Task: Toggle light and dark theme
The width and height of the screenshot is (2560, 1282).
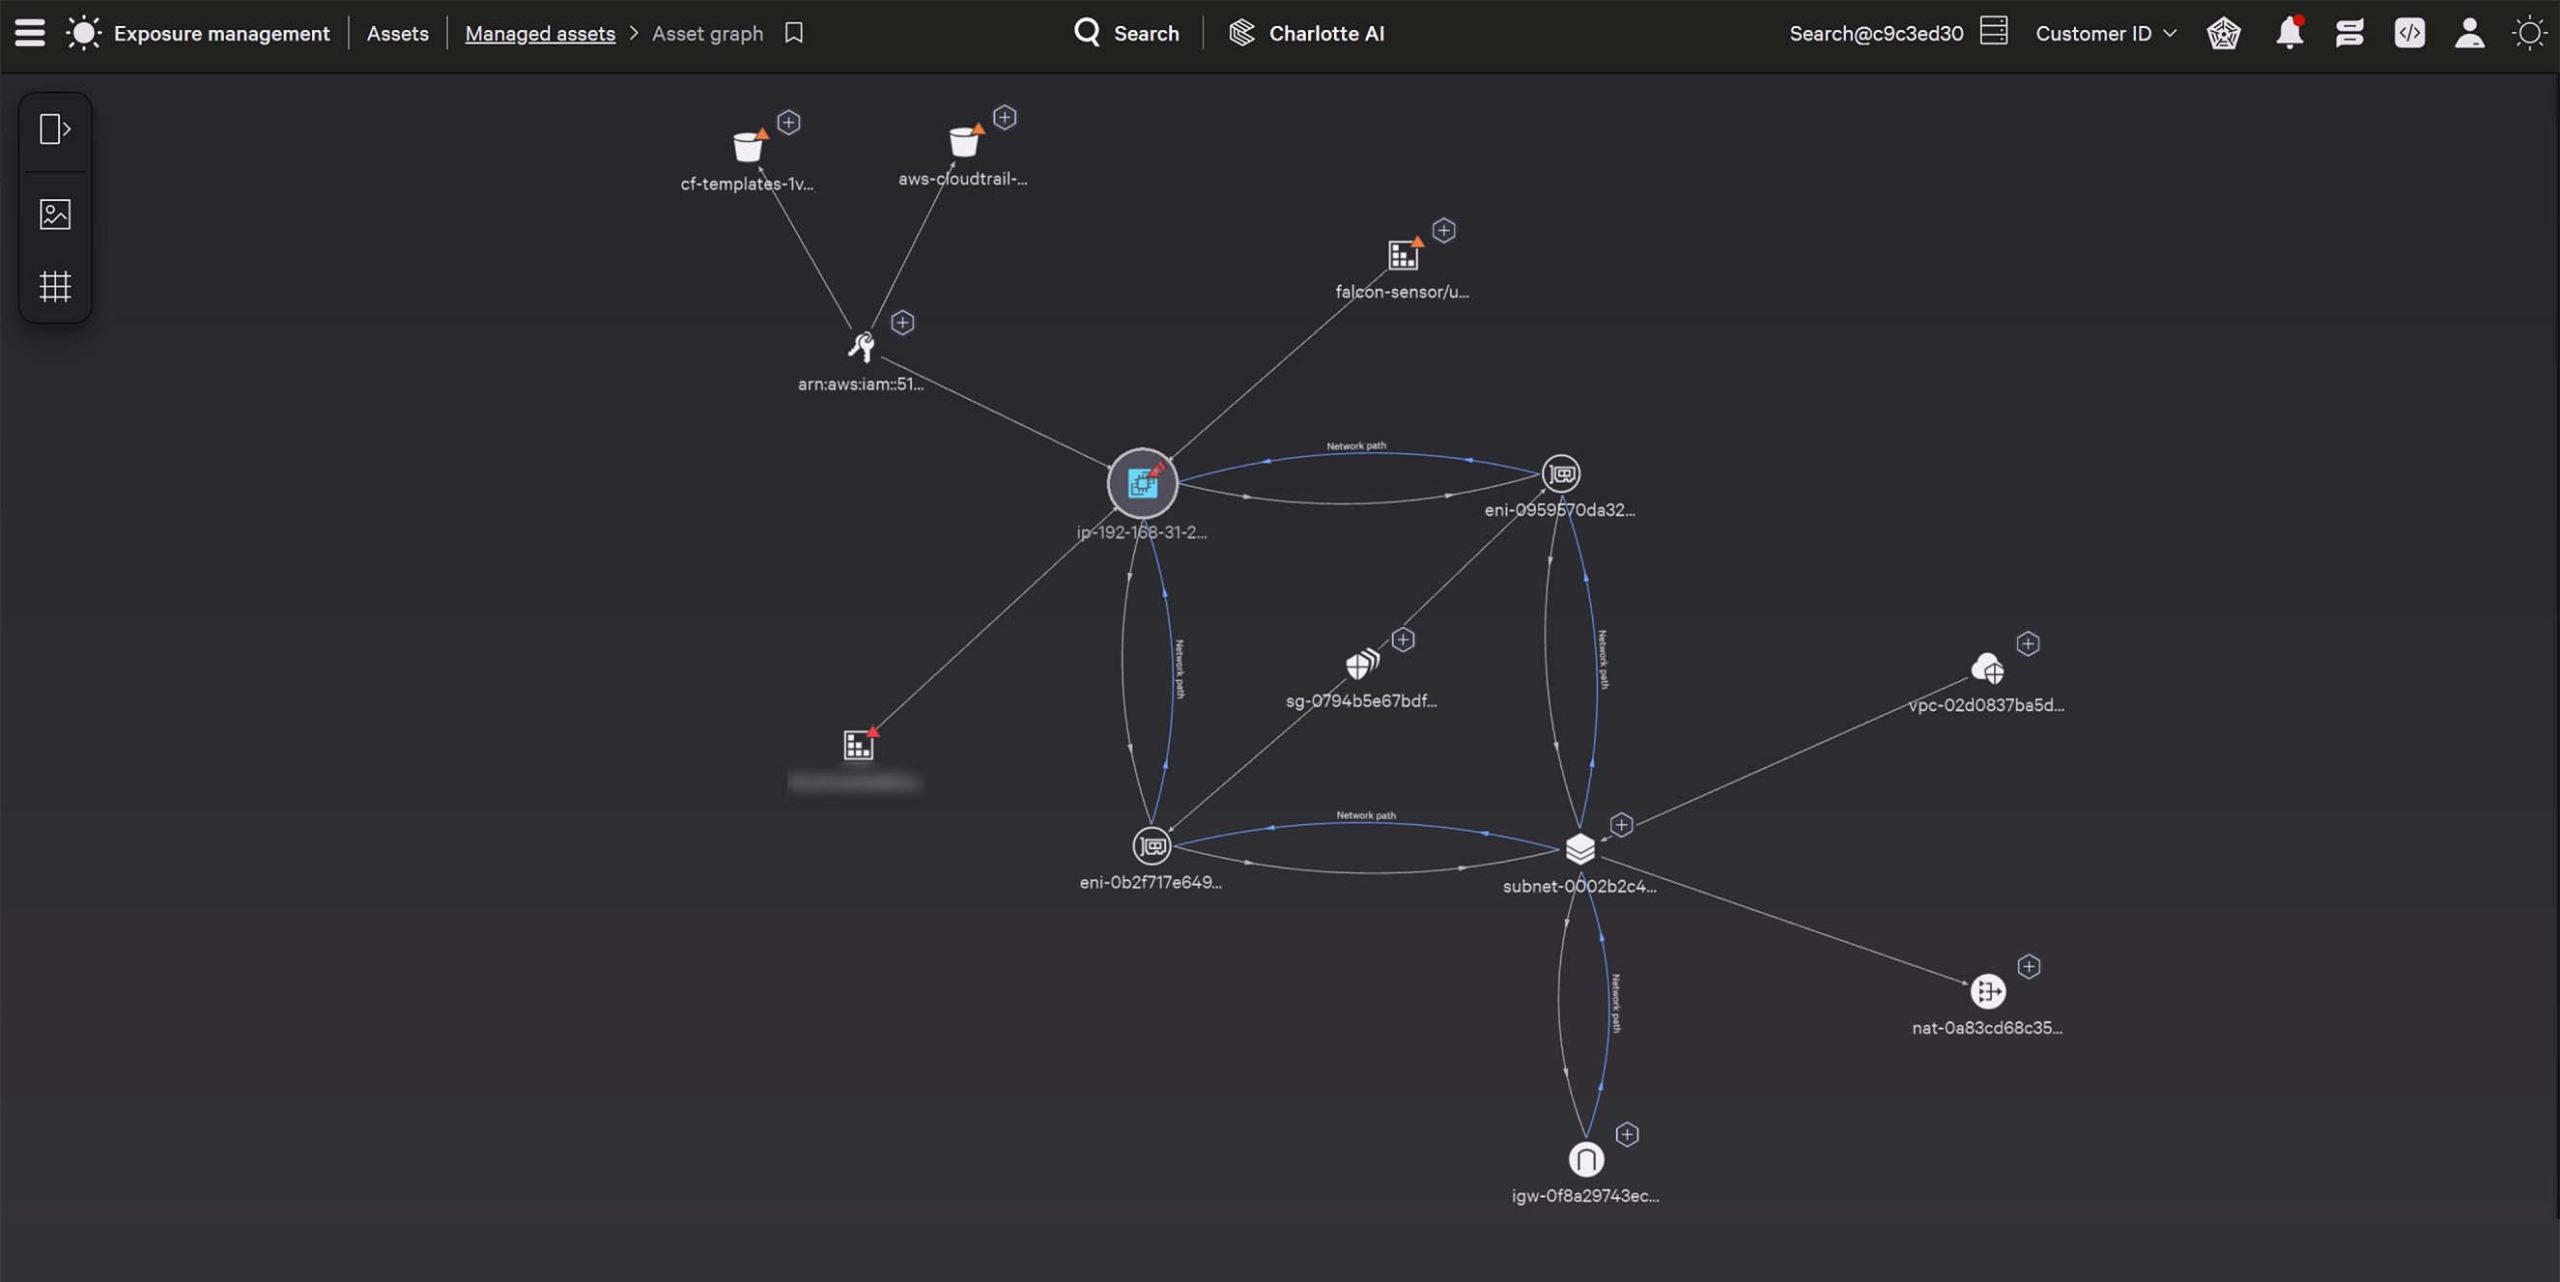Action: click(x=2530, y=33)
